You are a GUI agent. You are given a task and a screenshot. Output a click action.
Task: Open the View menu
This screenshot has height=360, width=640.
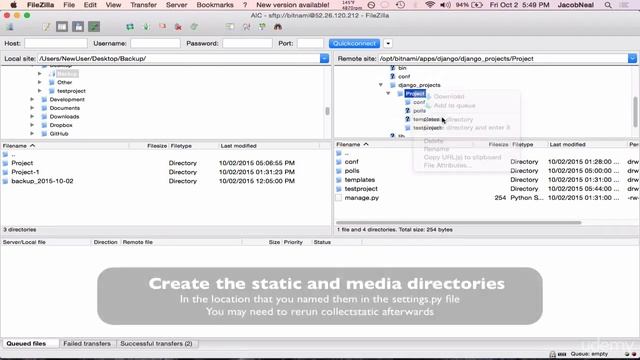tap(113, 5)
